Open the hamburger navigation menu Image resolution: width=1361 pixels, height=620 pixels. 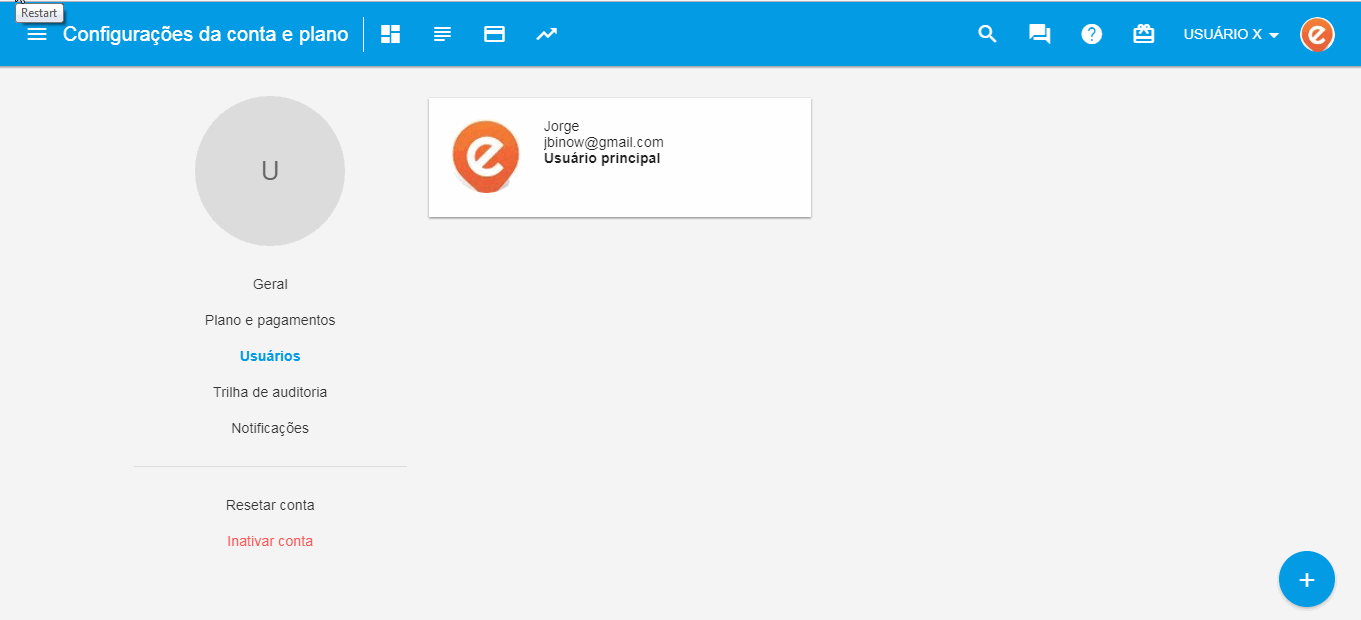pos(37,34)
